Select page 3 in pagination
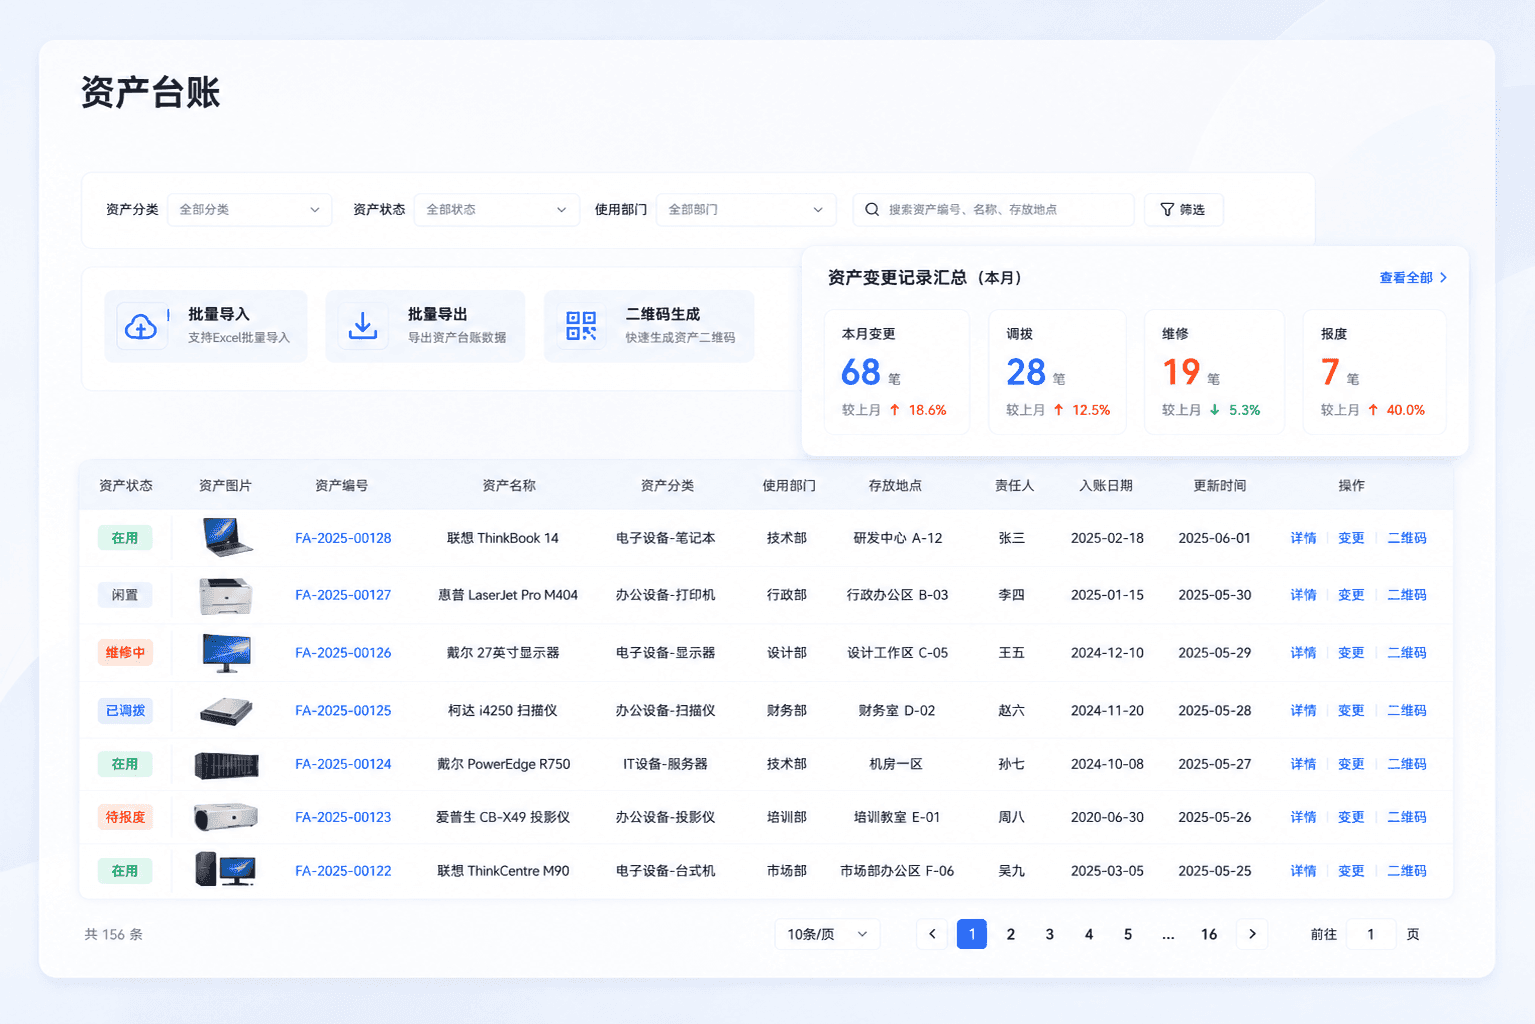The height and width of the screenshot is (1024, 1535). 1050,934
